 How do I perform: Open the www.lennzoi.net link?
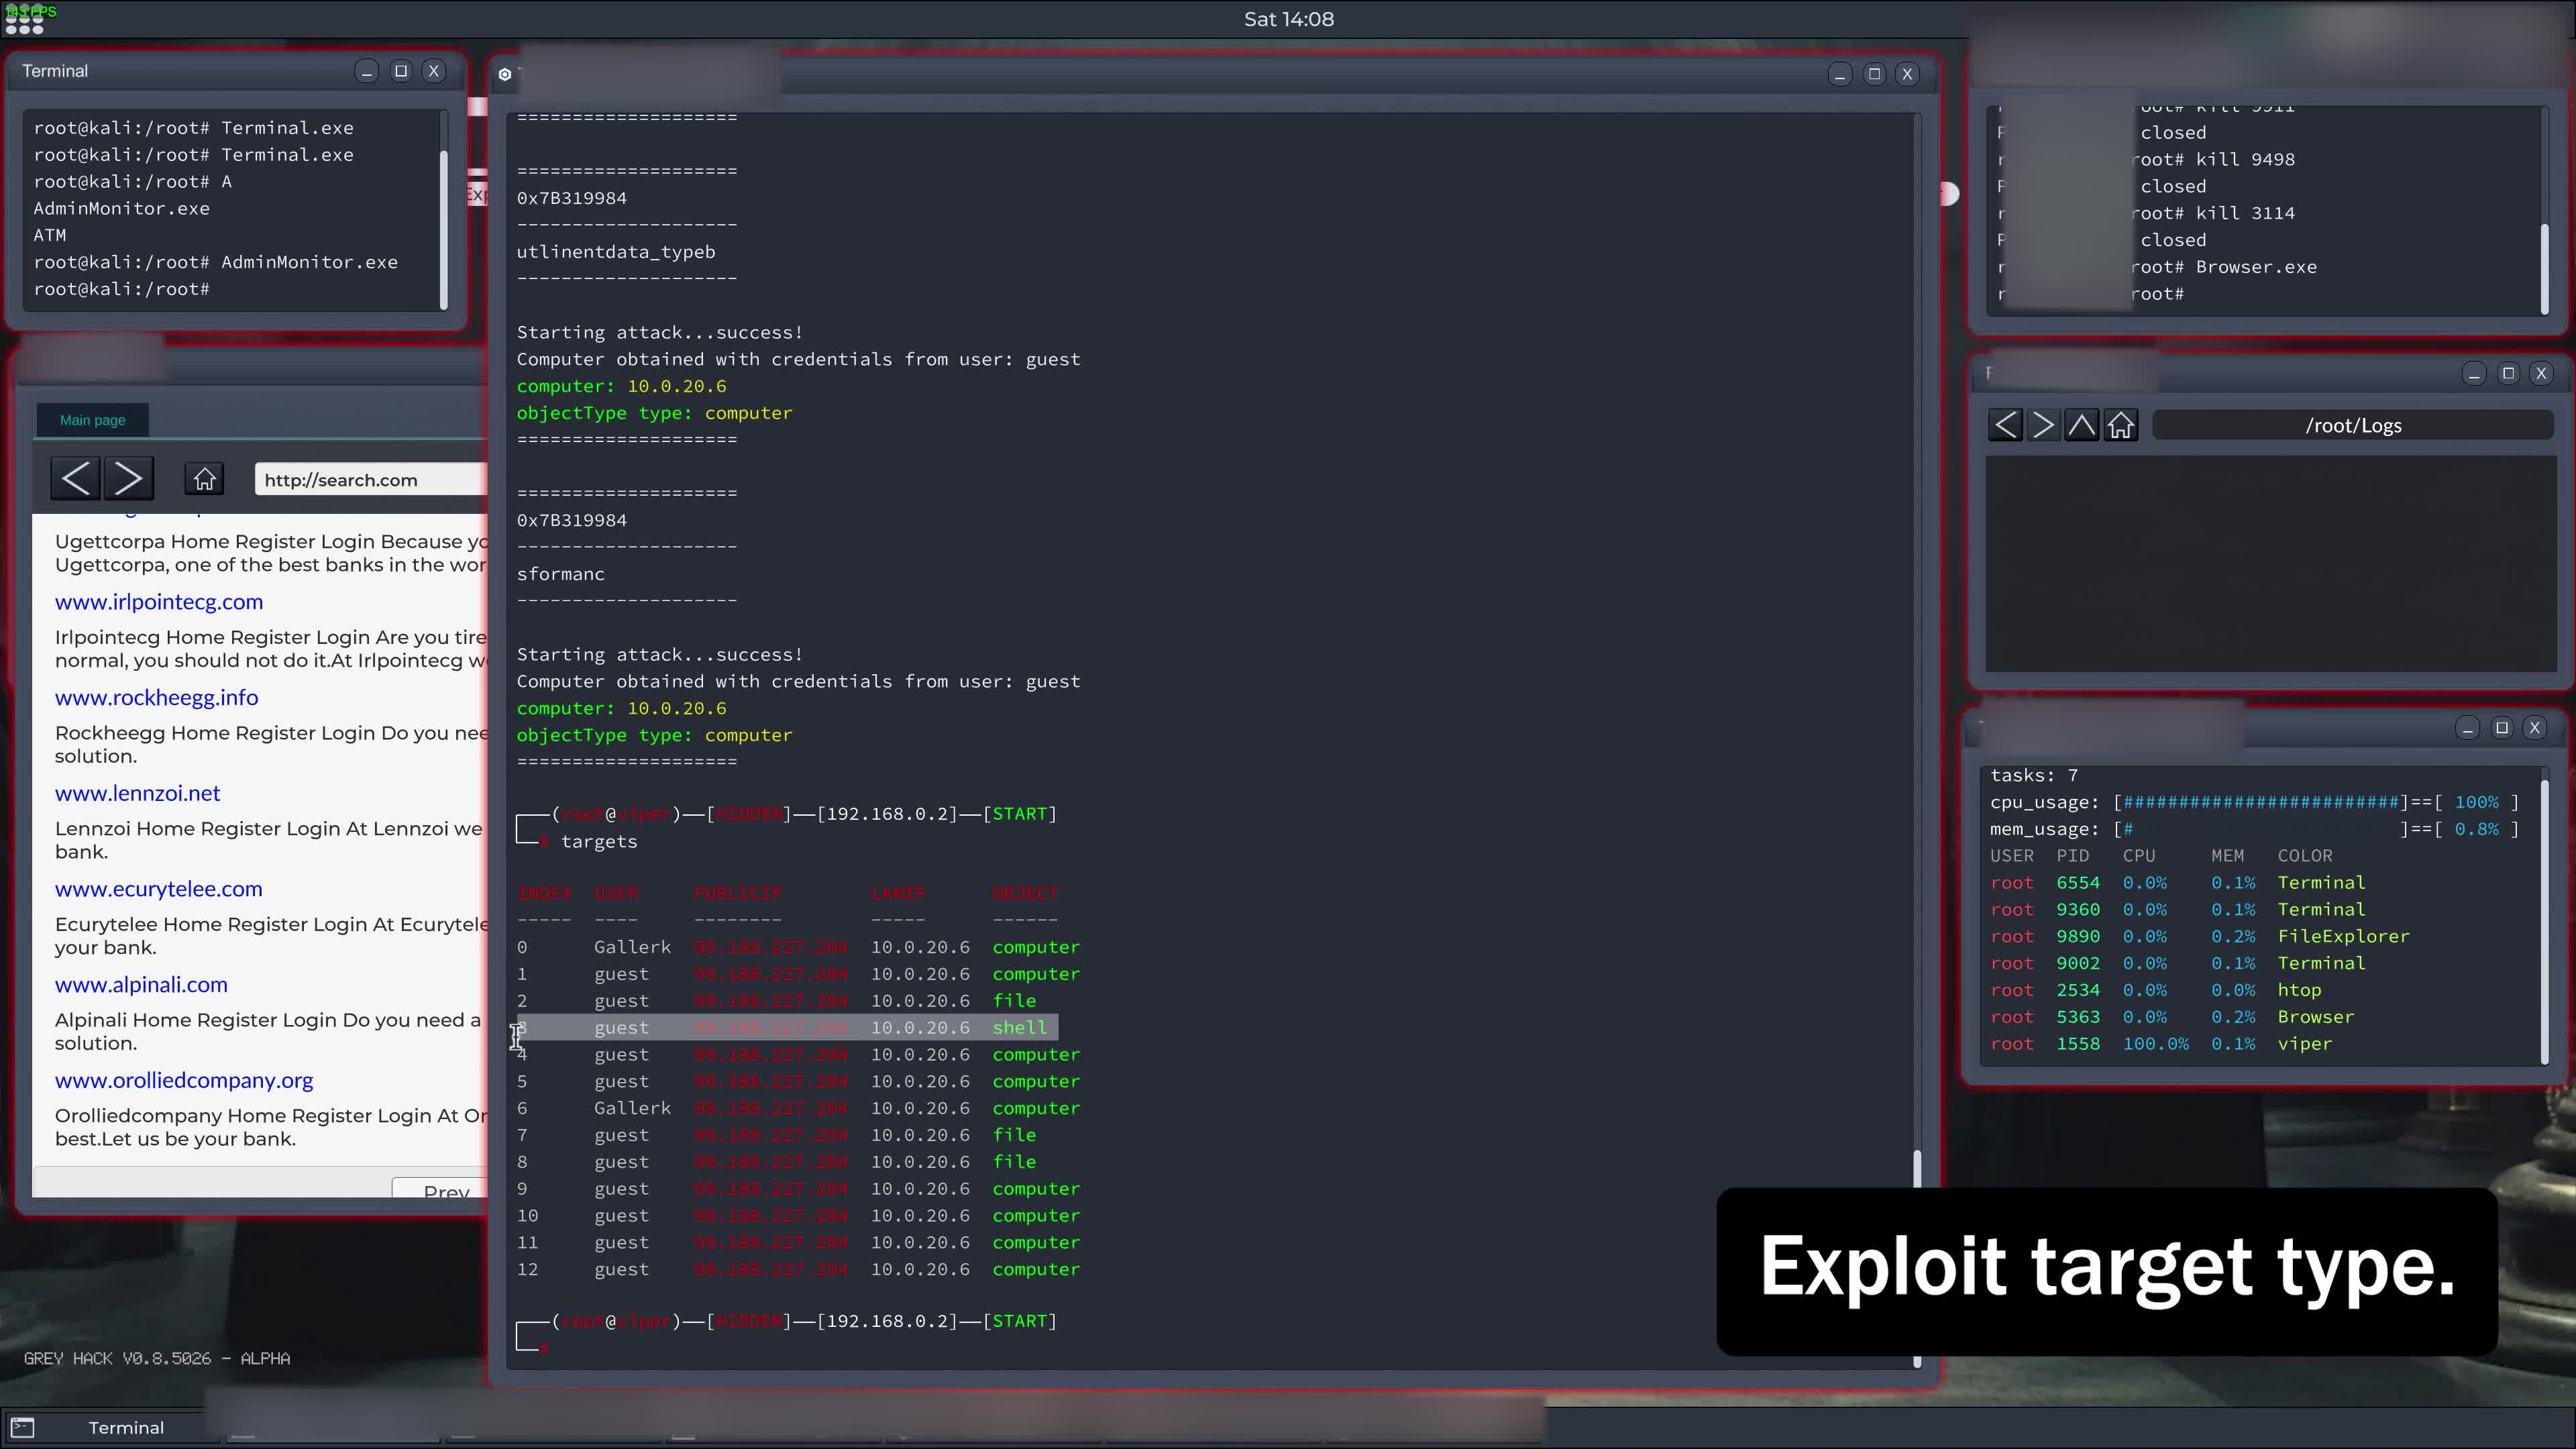click(137, 793)
